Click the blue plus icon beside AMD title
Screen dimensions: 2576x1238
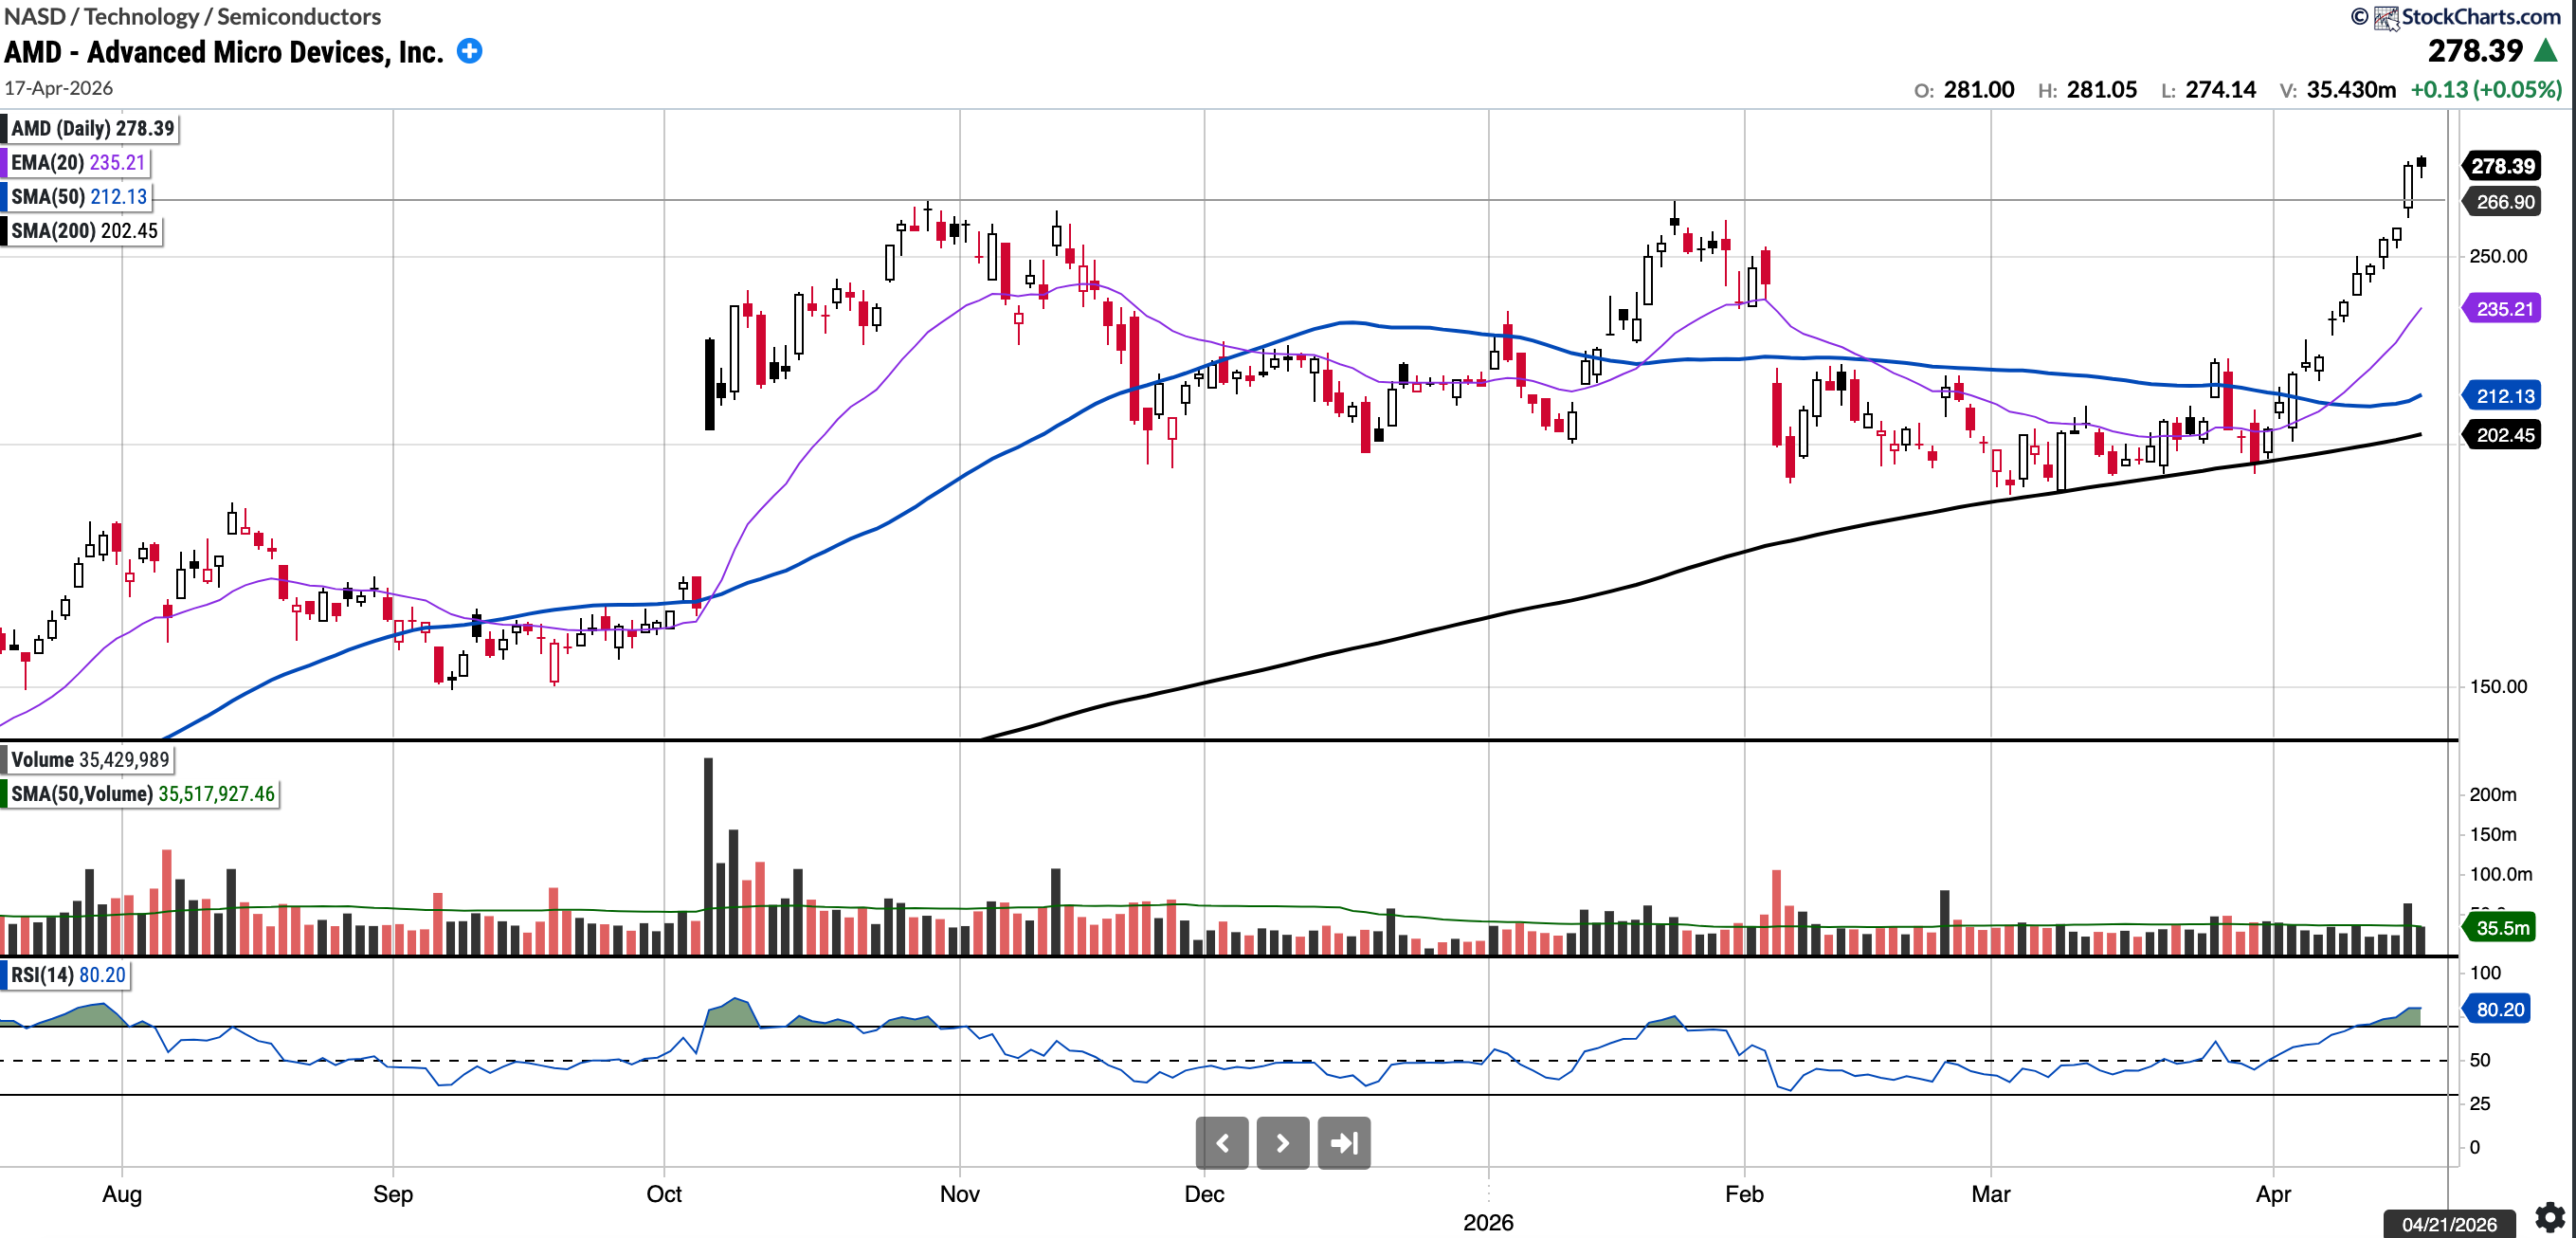click(x=469, y=51)
